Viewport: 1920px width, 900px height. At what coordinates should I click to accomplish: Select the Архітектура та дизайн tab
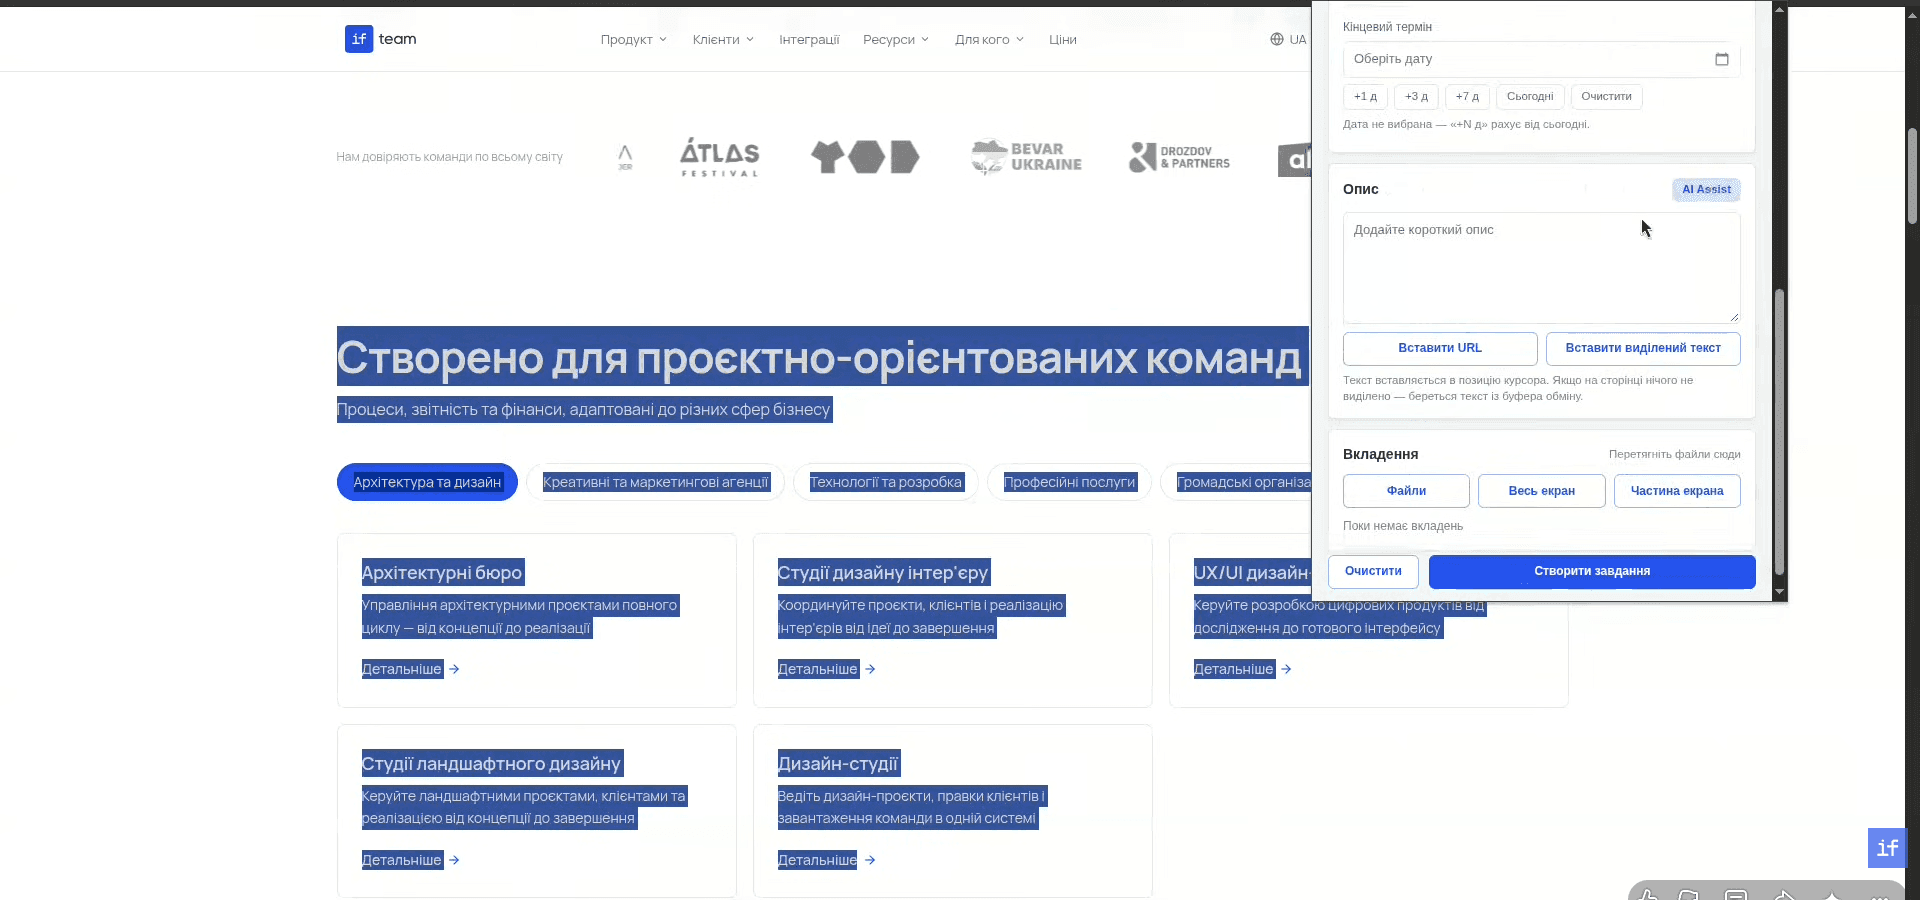click(427, 482)
